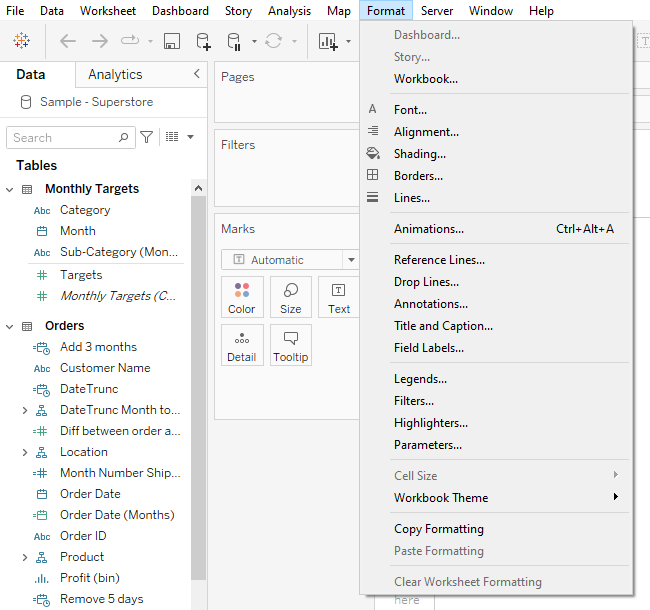The height and width of the screenshot is (610, 650).
Task: Click the view as list icon
Action: [x=172, y=136]
